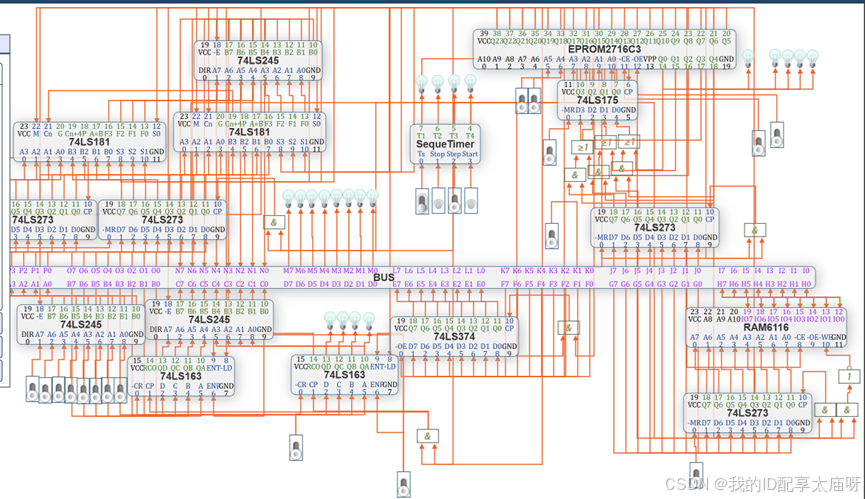This screenshot has height=499, width=865.
Task: Select the left & gate beside the bottom-right 74LS273
Action: coord(825,410)
